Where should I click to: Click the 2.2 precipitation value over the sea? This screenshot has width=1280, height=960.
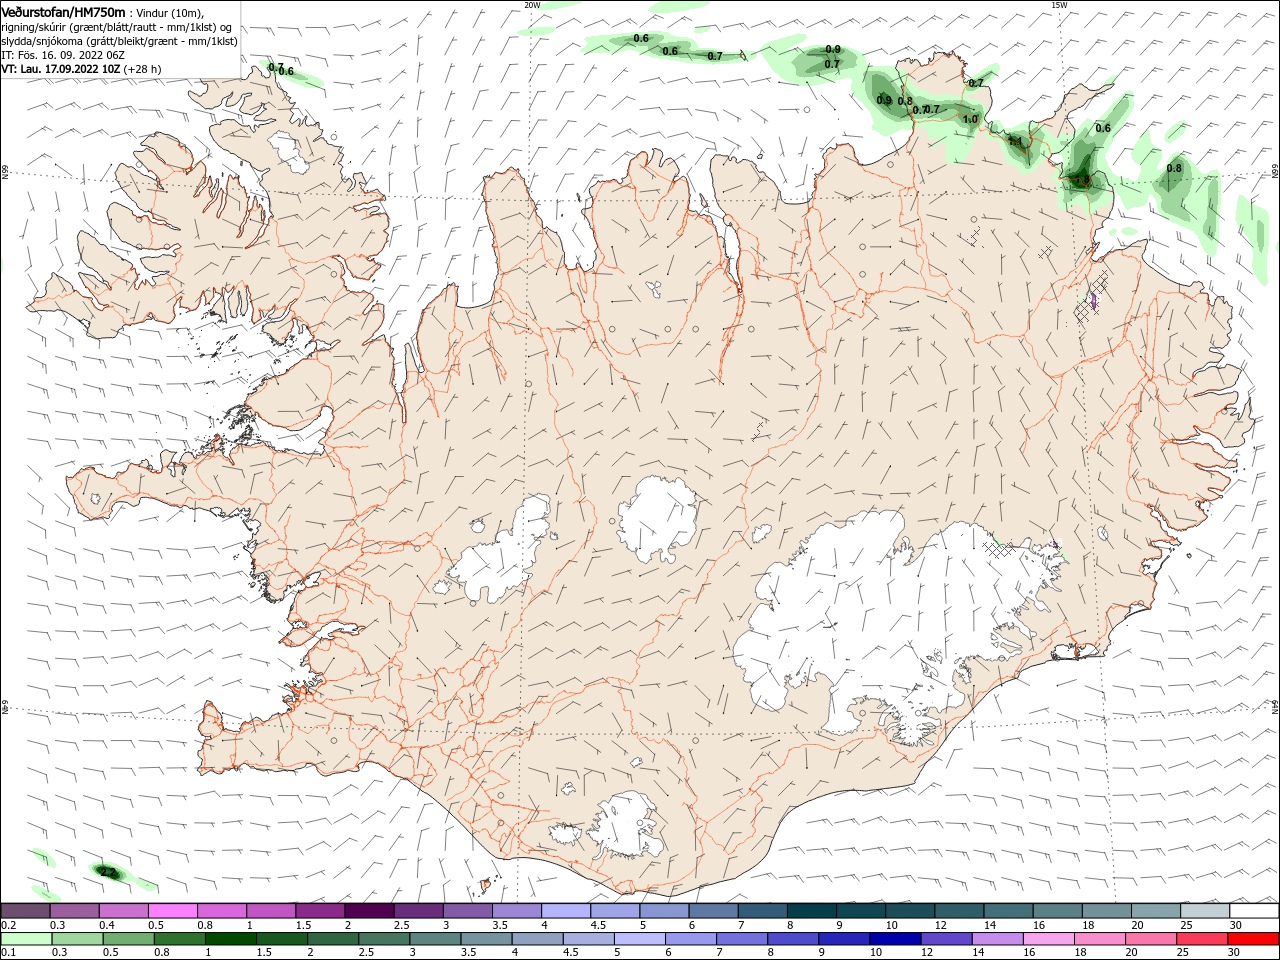(x=107, y=872)
